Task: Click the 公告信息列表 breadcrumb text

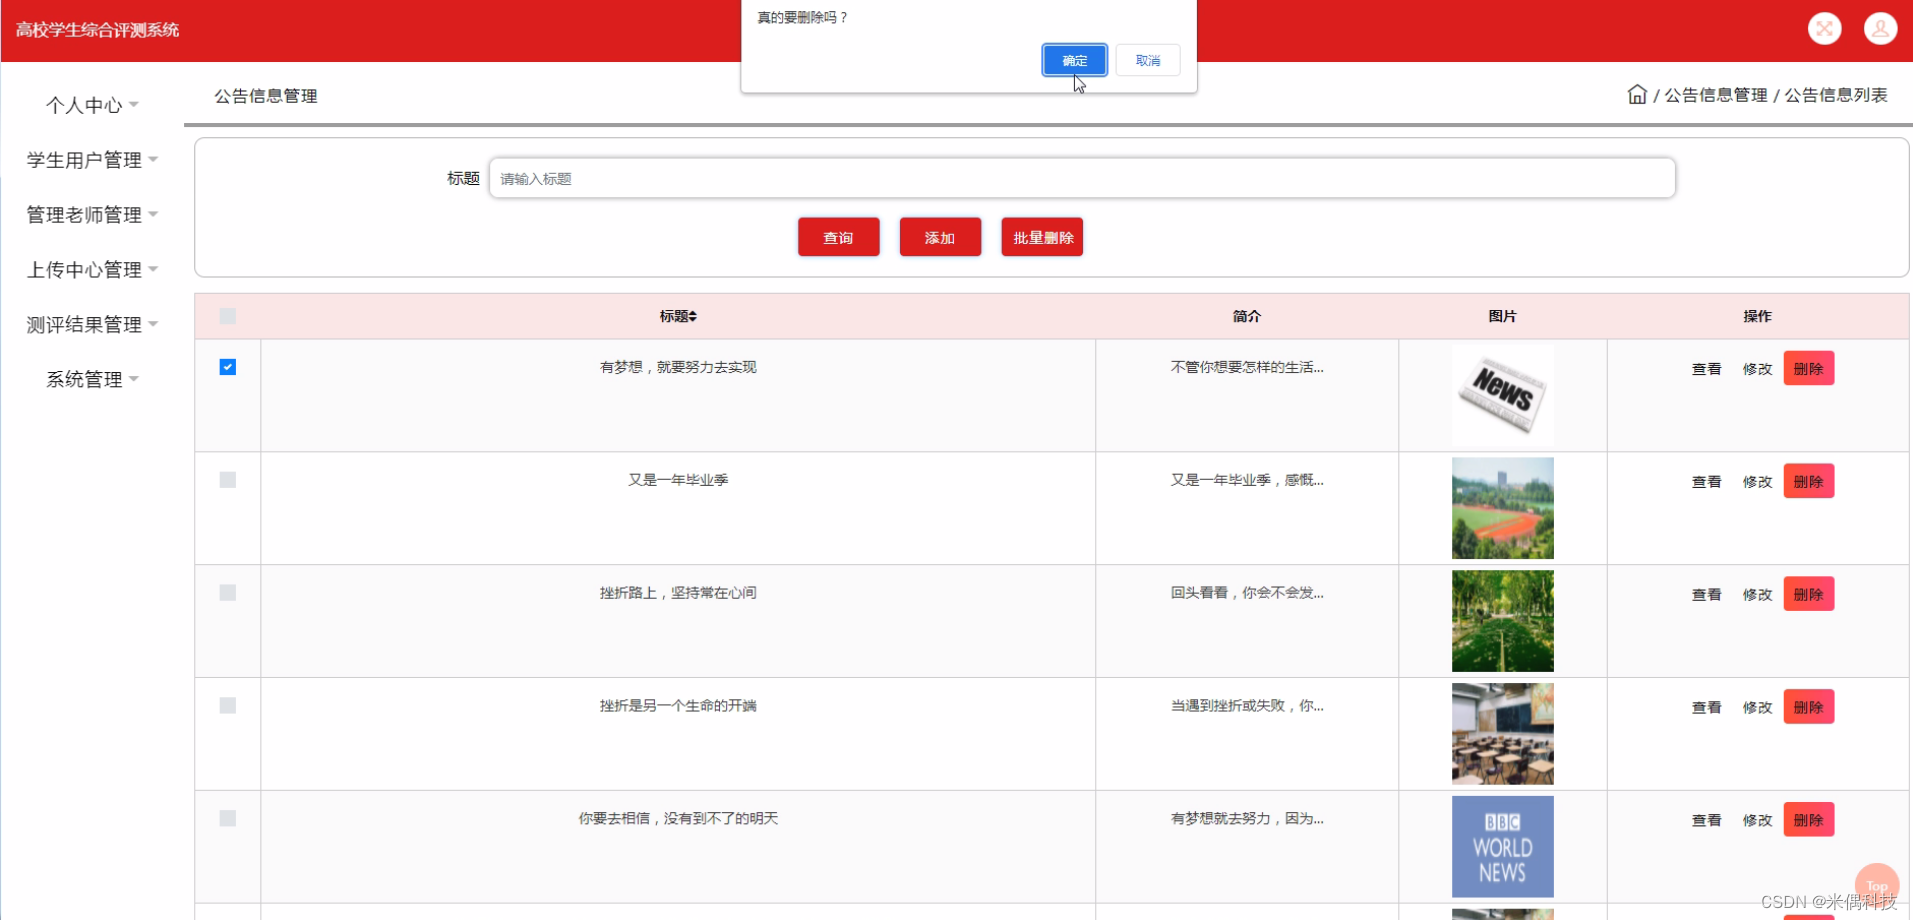Action: click(x=1836, y=95)
